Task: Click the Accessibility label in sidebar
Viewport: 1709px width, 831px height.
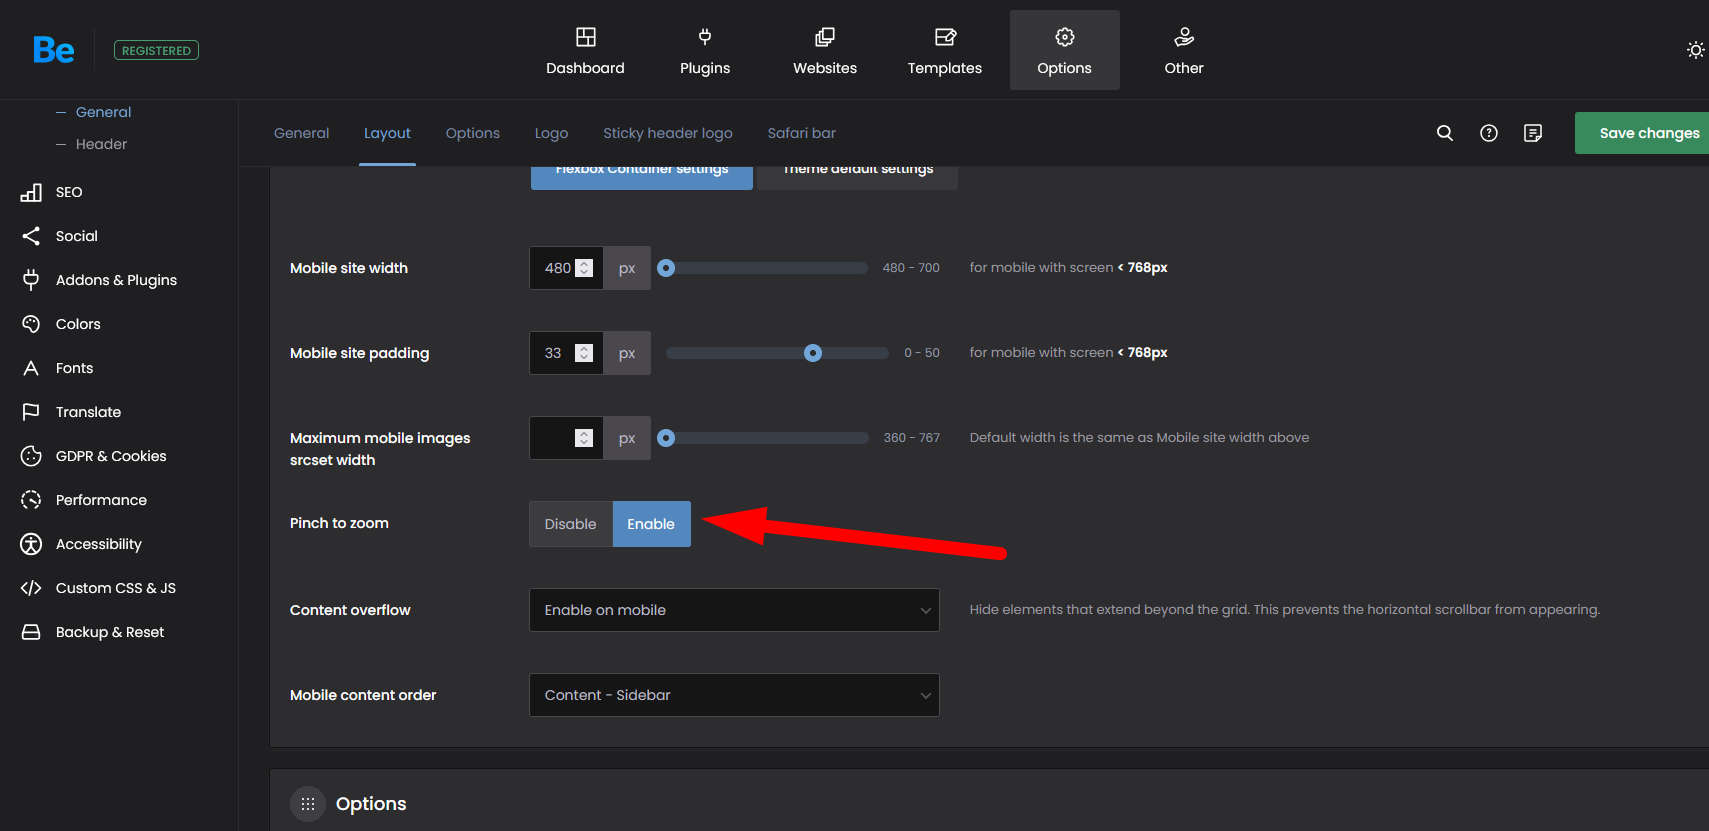Action: [99, 544]
